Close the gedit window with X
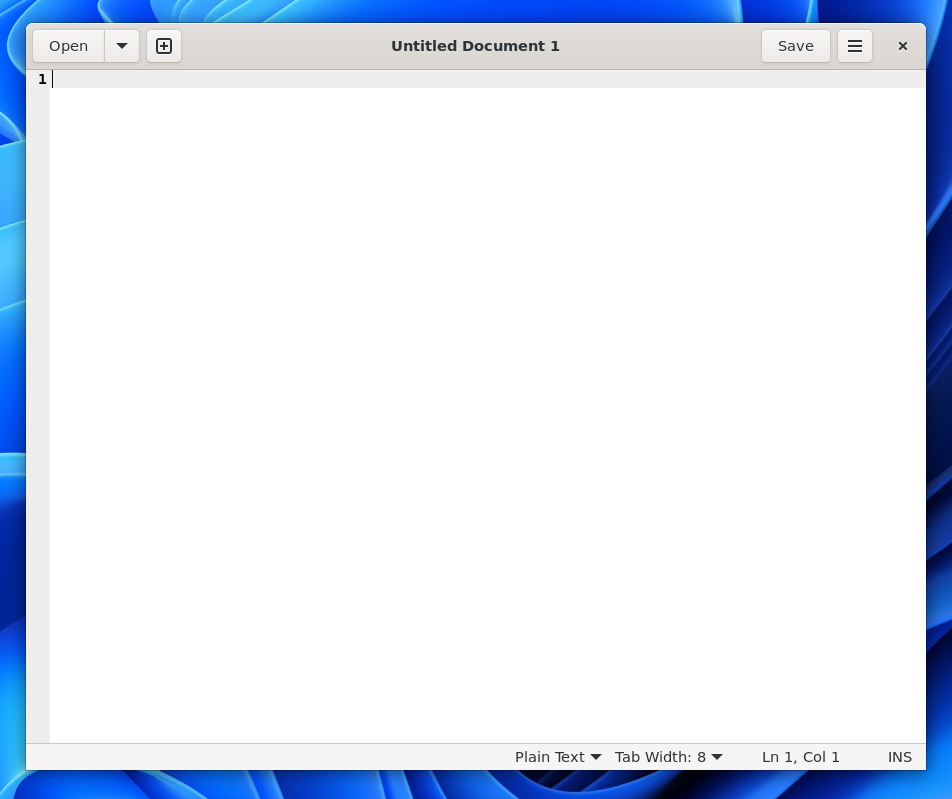The width and height of the screenshot is (952, 799). point(903,46)
